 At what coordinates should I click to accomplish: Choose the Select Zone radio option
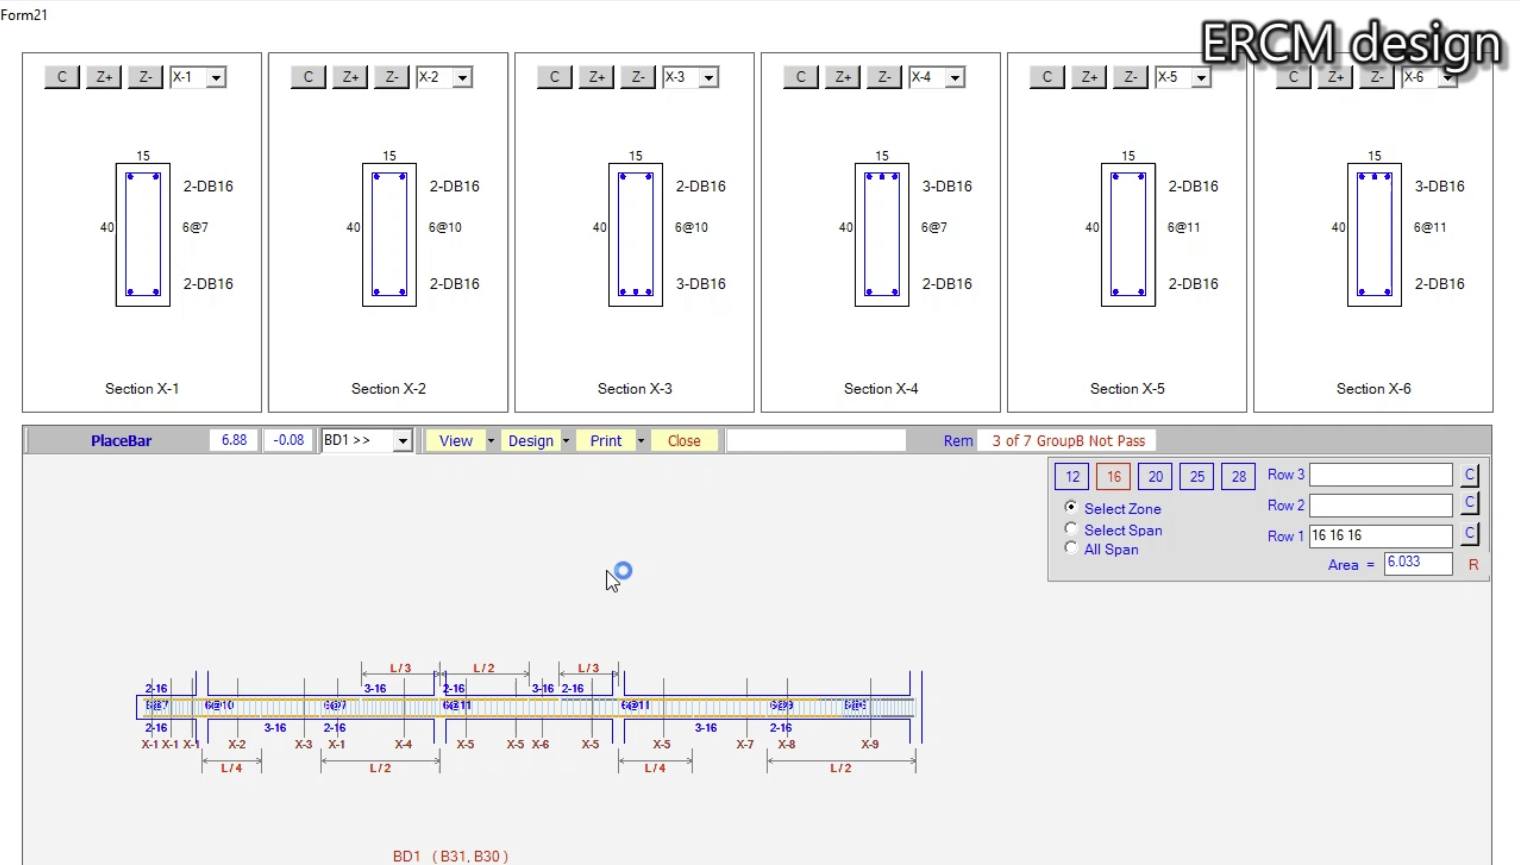1071,508
